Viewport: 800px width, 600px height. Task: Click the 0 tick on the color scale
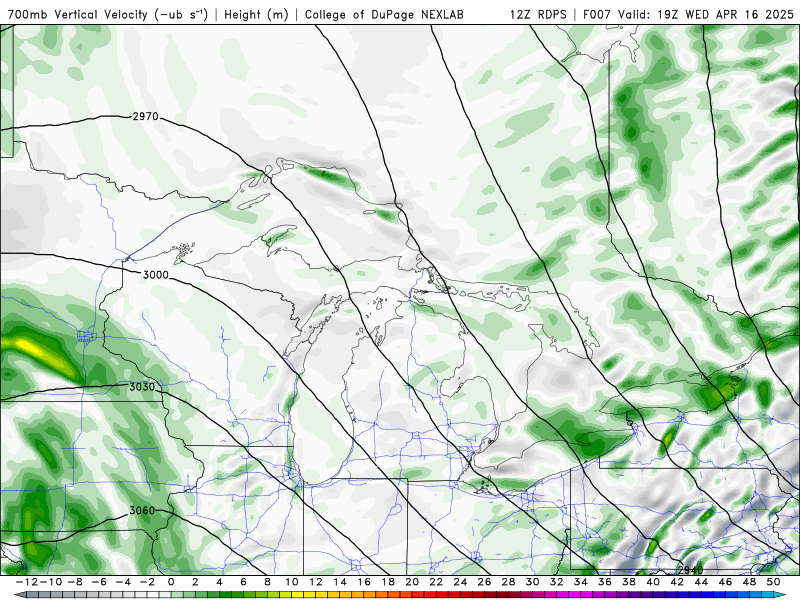[171, 582]
